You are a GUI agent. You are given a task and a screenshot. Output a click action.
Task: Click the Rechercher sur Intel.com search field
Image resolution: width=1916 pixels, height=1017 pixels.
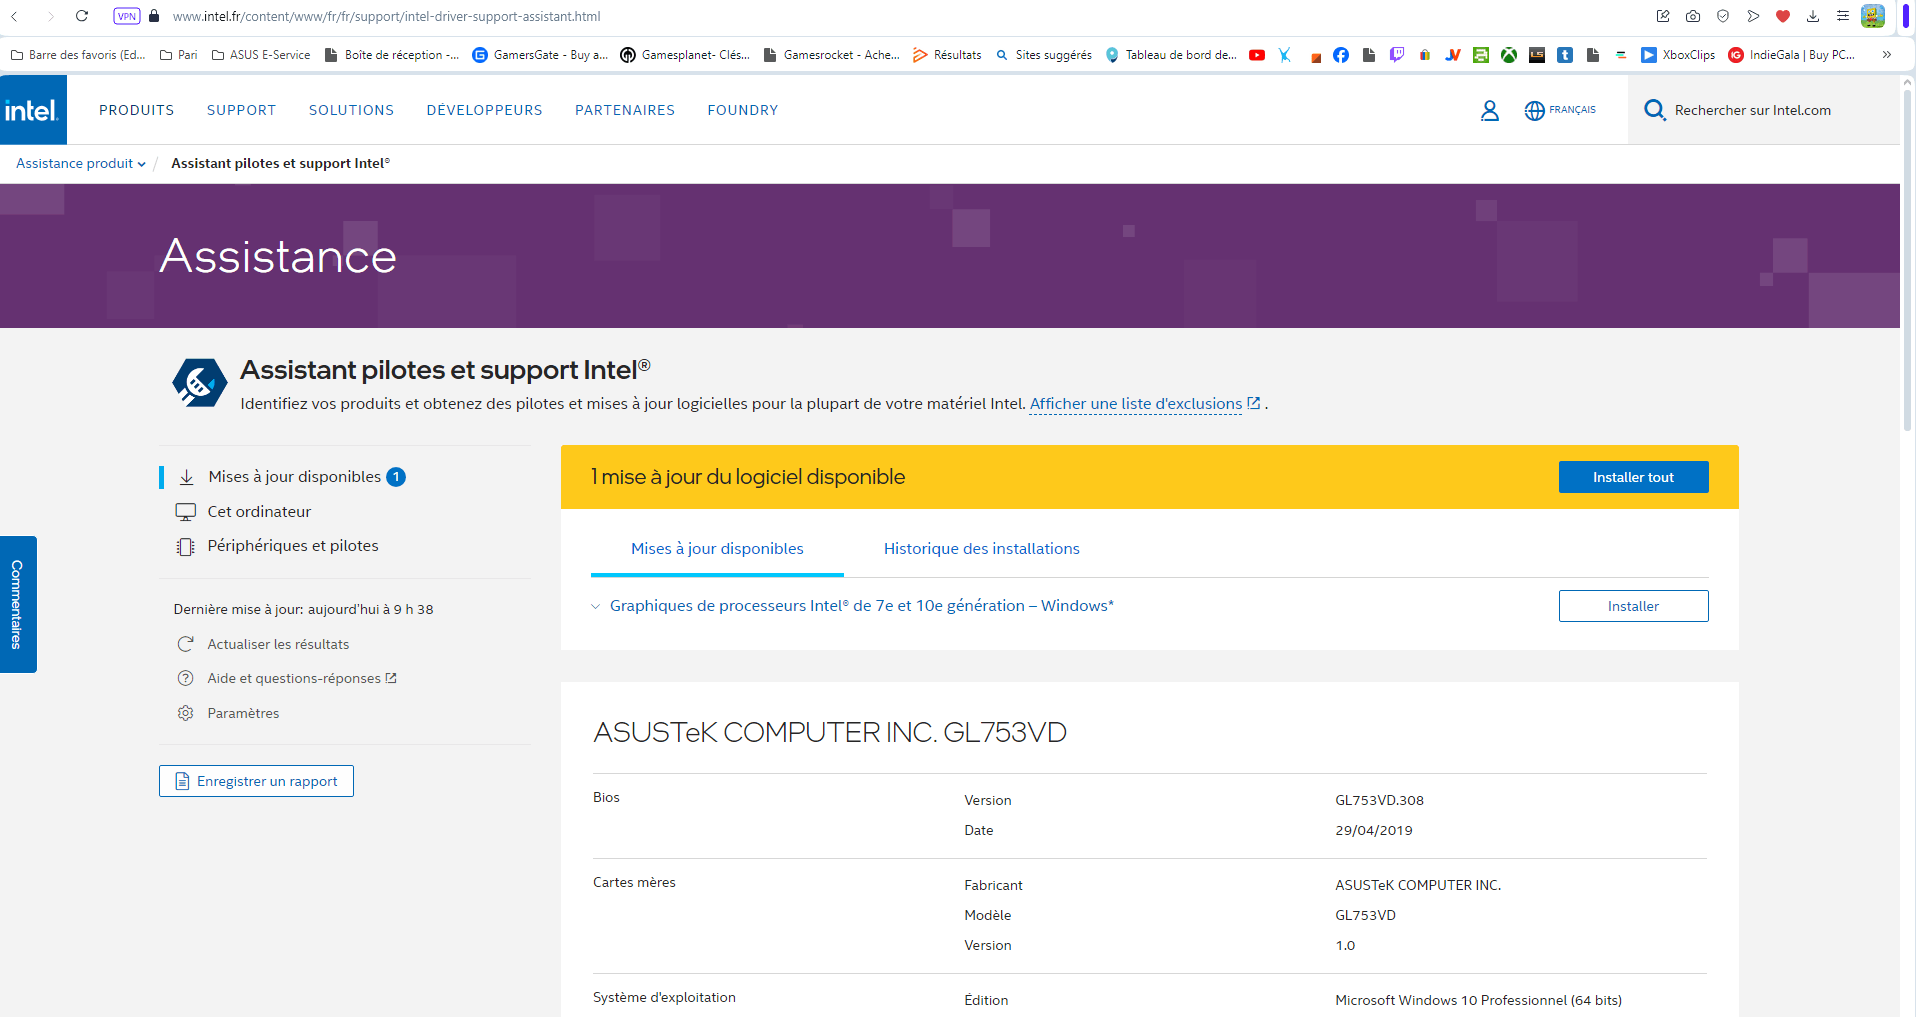coord(1764,110)
